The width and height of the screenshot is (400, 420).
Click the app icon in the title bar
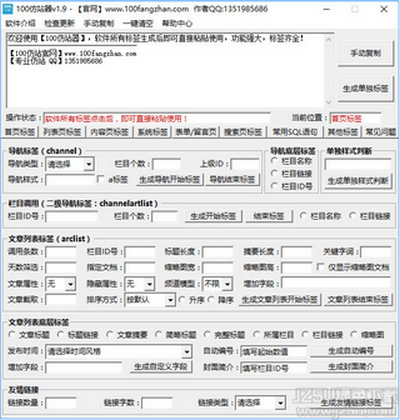coord(8,9)
